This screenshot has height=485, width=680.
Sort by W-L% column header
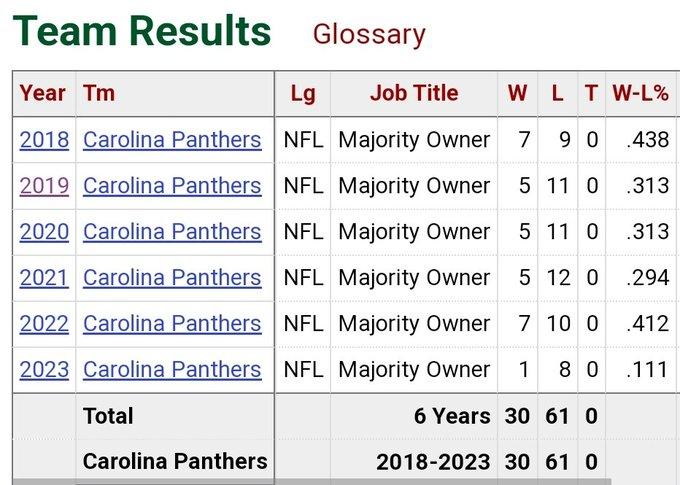[x=640, y=93]
